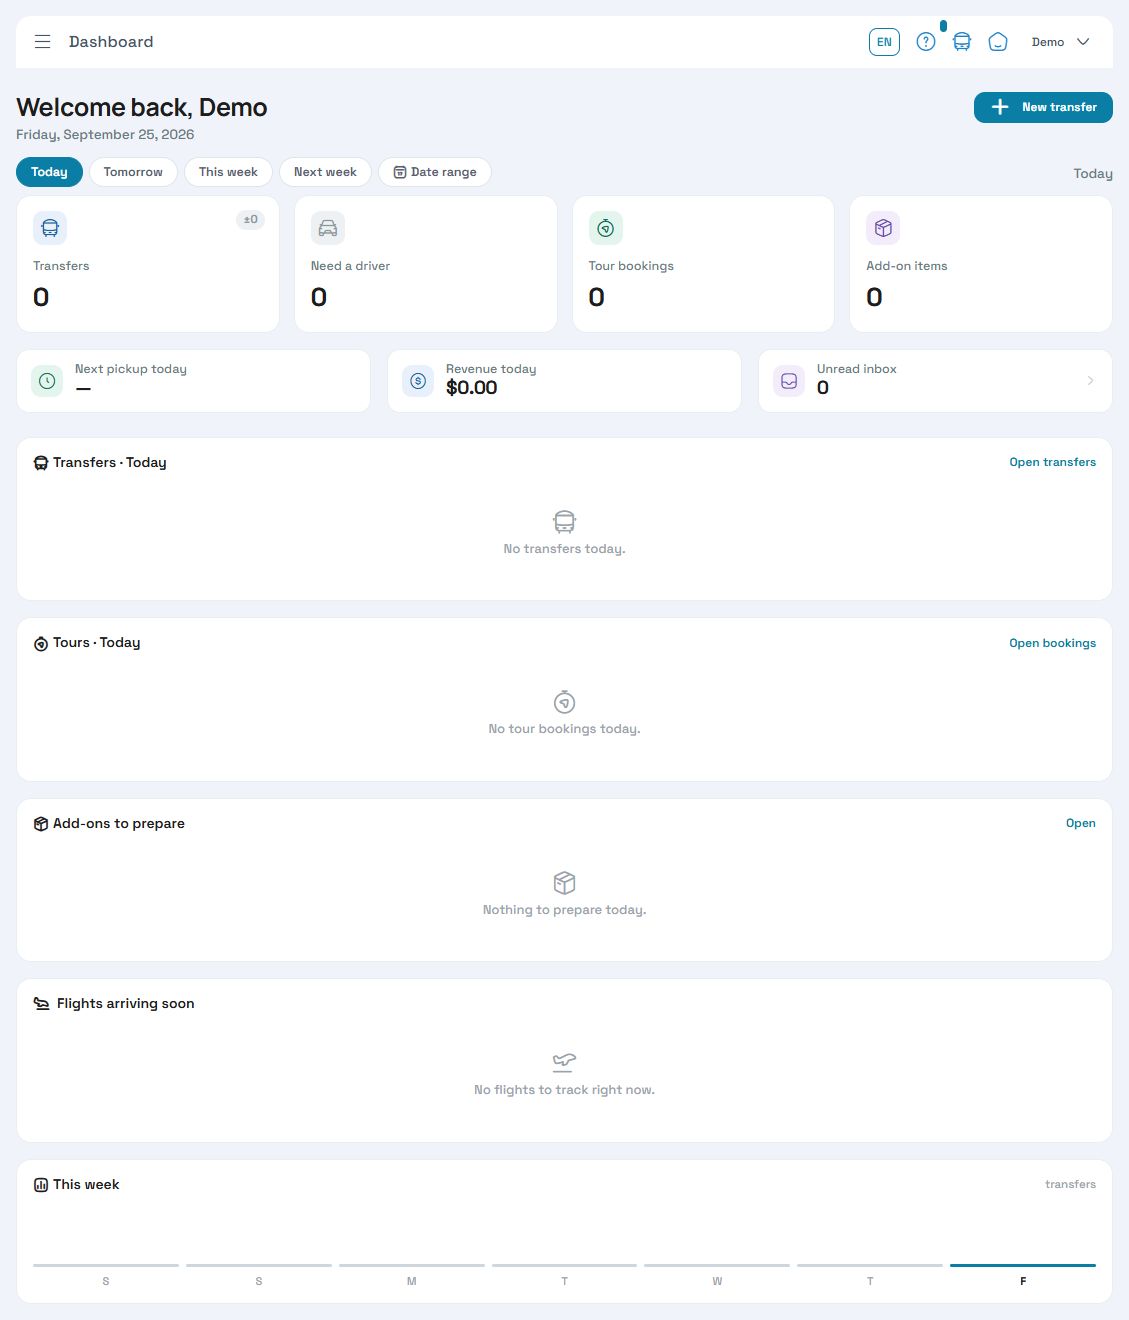Click the 'transfers' label in This week
This screenshot has width=1129, height=1320.
[x=1070, y=1184]
